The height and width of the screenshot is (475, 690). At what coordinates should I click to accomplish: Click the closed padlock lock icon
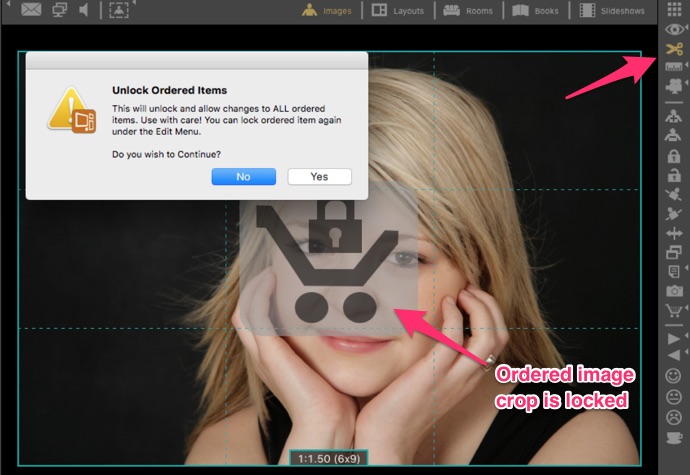(674, 156)
